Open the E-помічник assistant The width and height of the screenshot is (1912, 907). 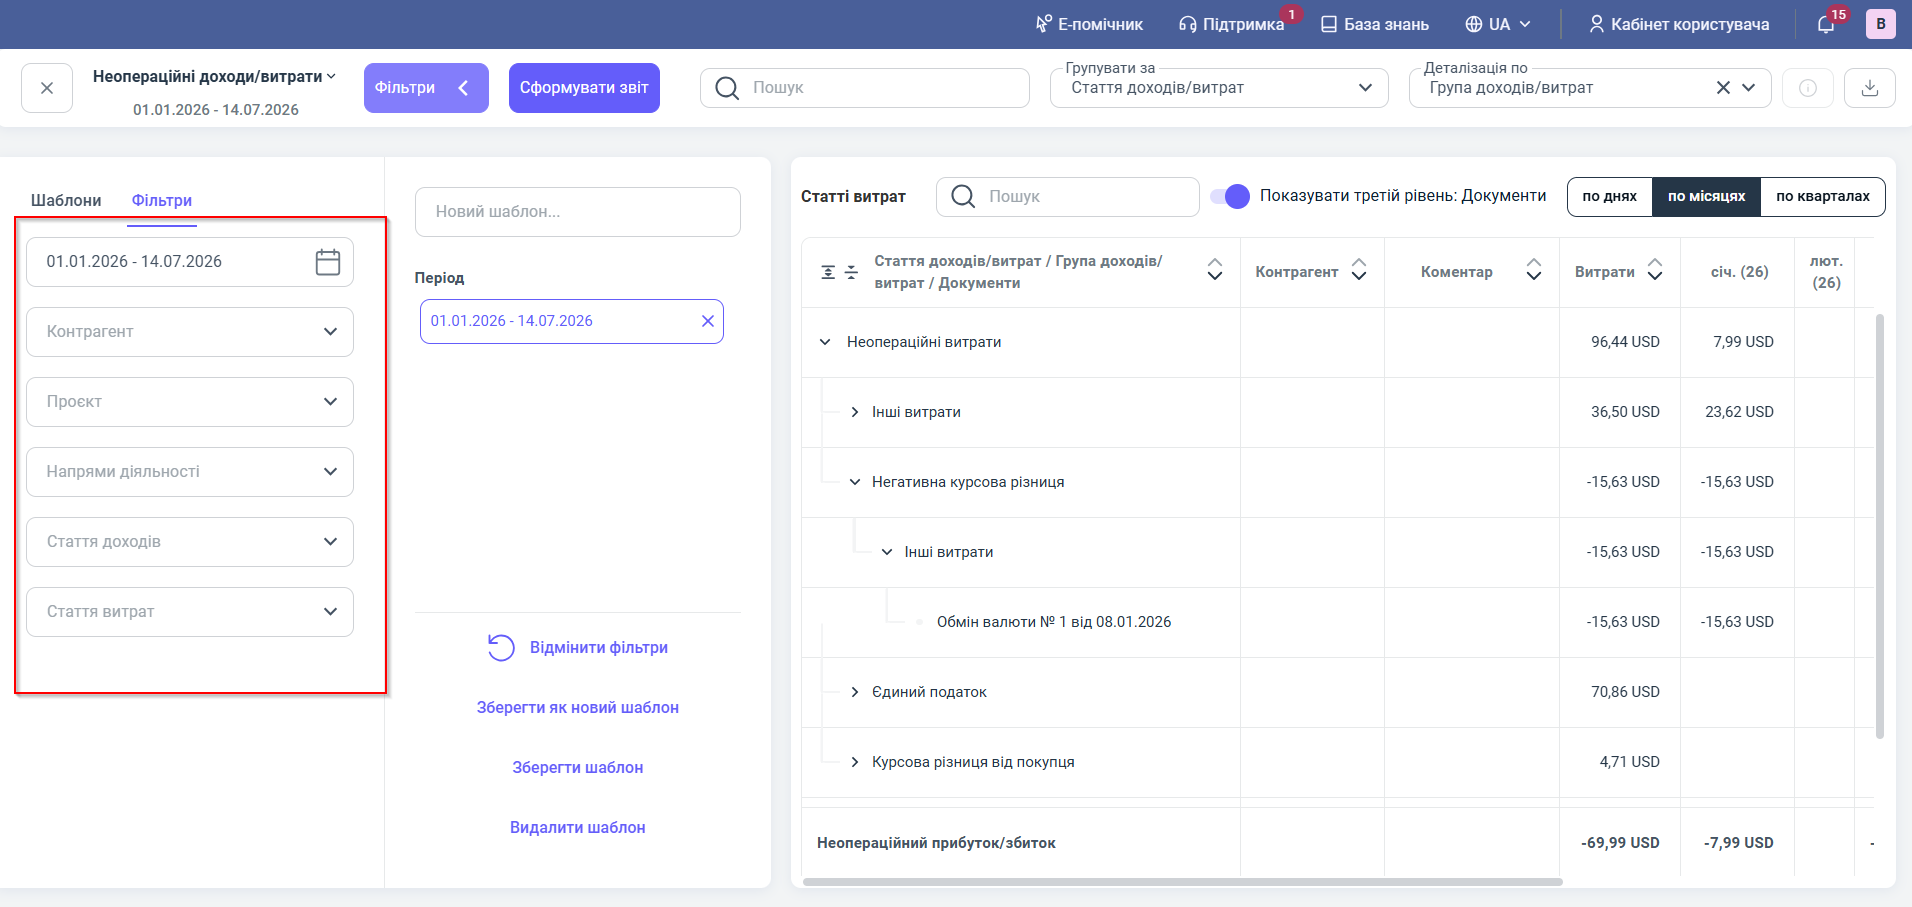click(x=1089, y=24)
